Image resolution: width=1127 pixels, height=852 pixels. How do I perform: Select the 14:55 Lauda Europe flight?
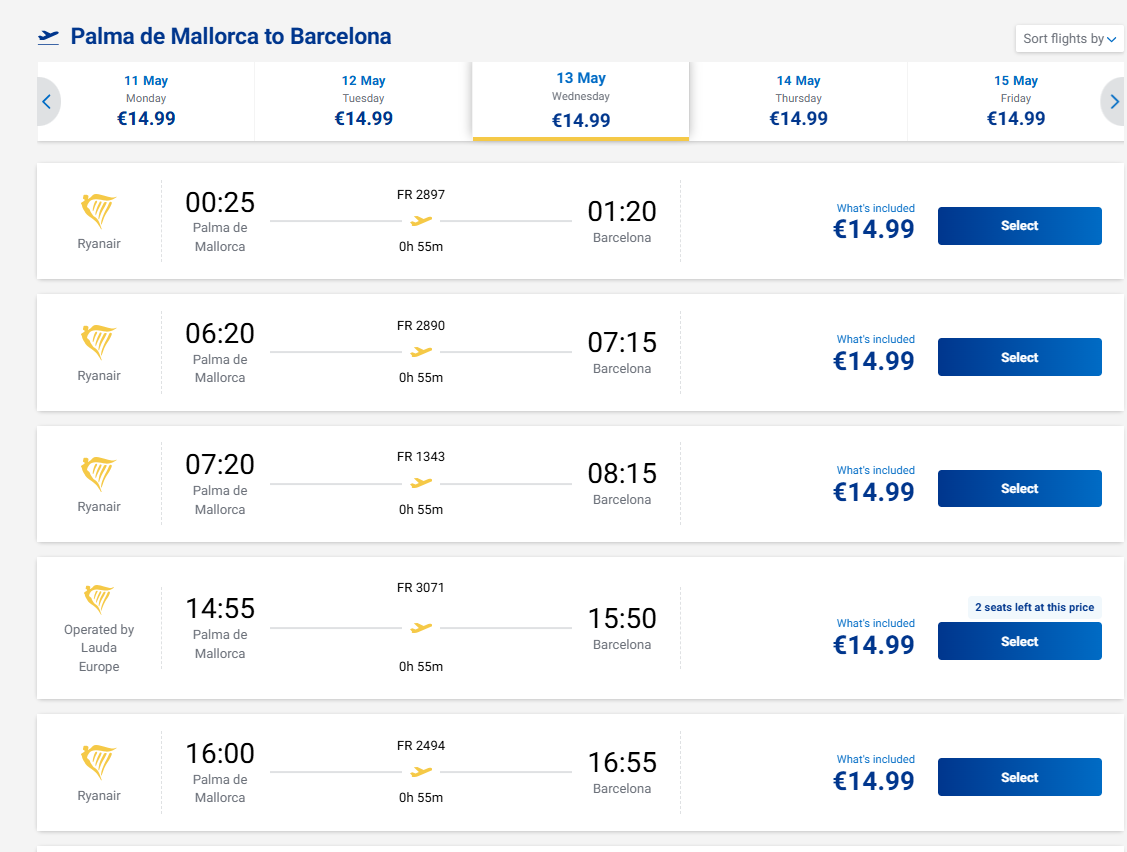tap(1019, 641)
